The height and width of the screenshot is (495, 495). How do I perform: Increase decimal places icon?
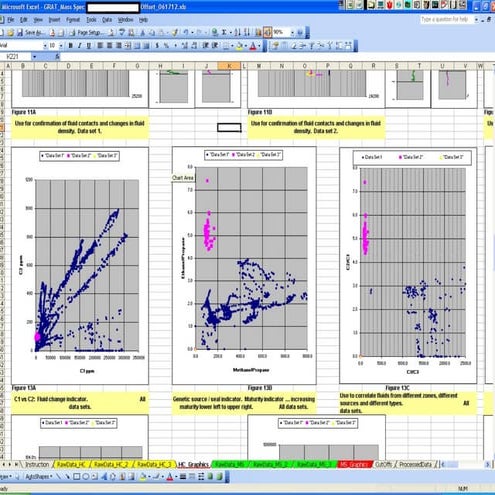pos(184,46)
